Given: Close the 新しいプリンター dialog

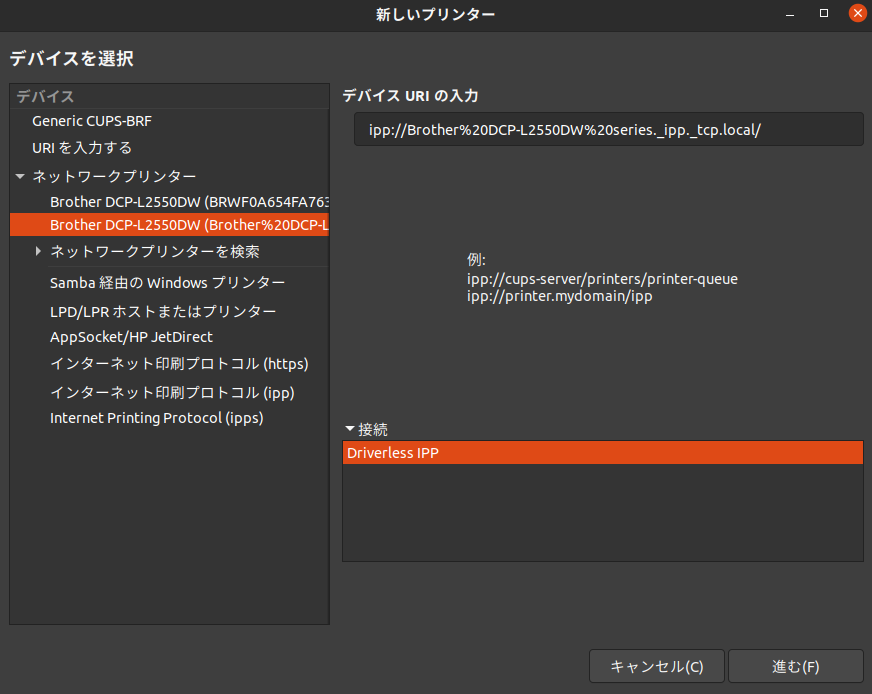Looking at the screenshot, I should (857, 14).
